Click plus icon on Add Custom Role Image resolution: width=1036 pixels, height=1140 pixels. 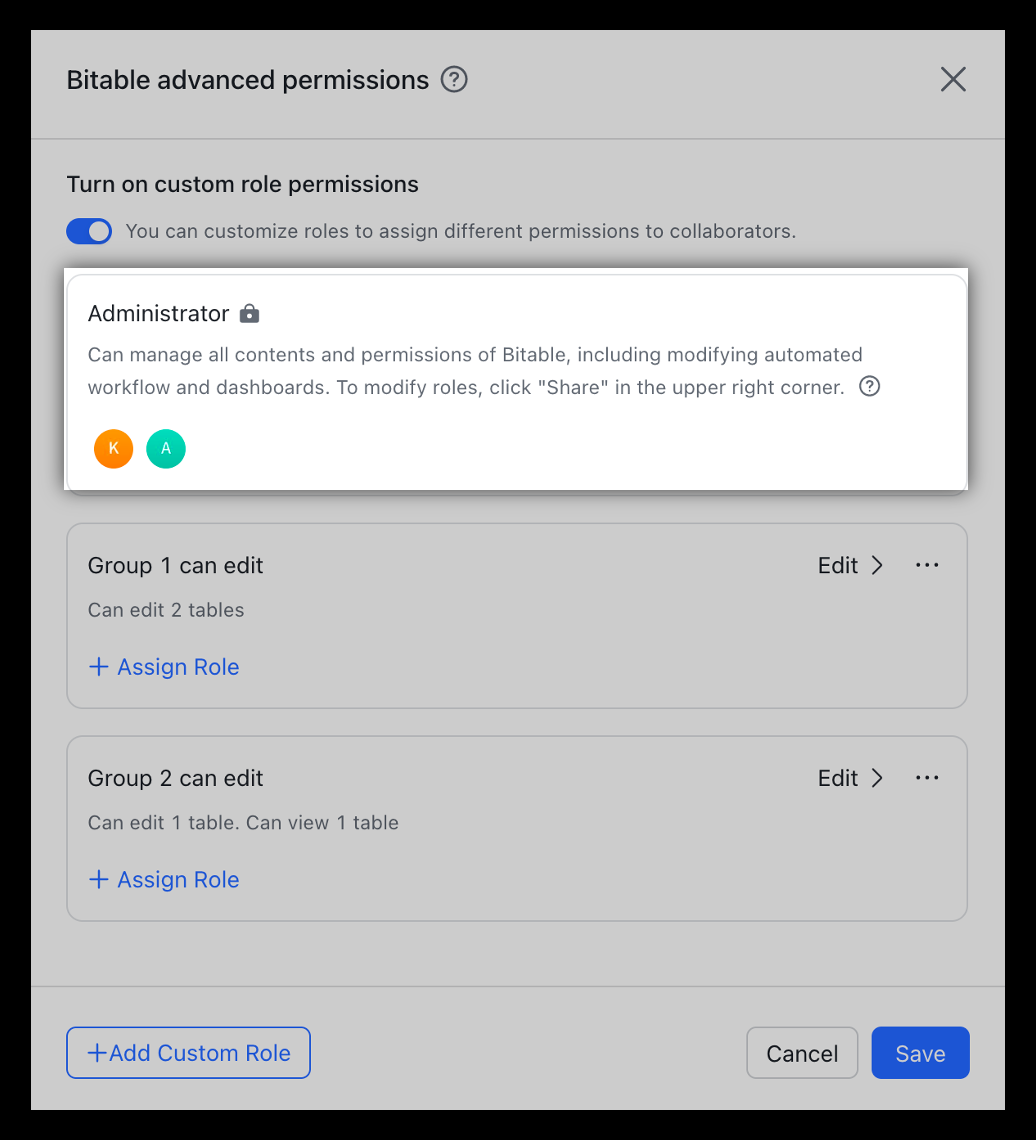click(97, 1053)
